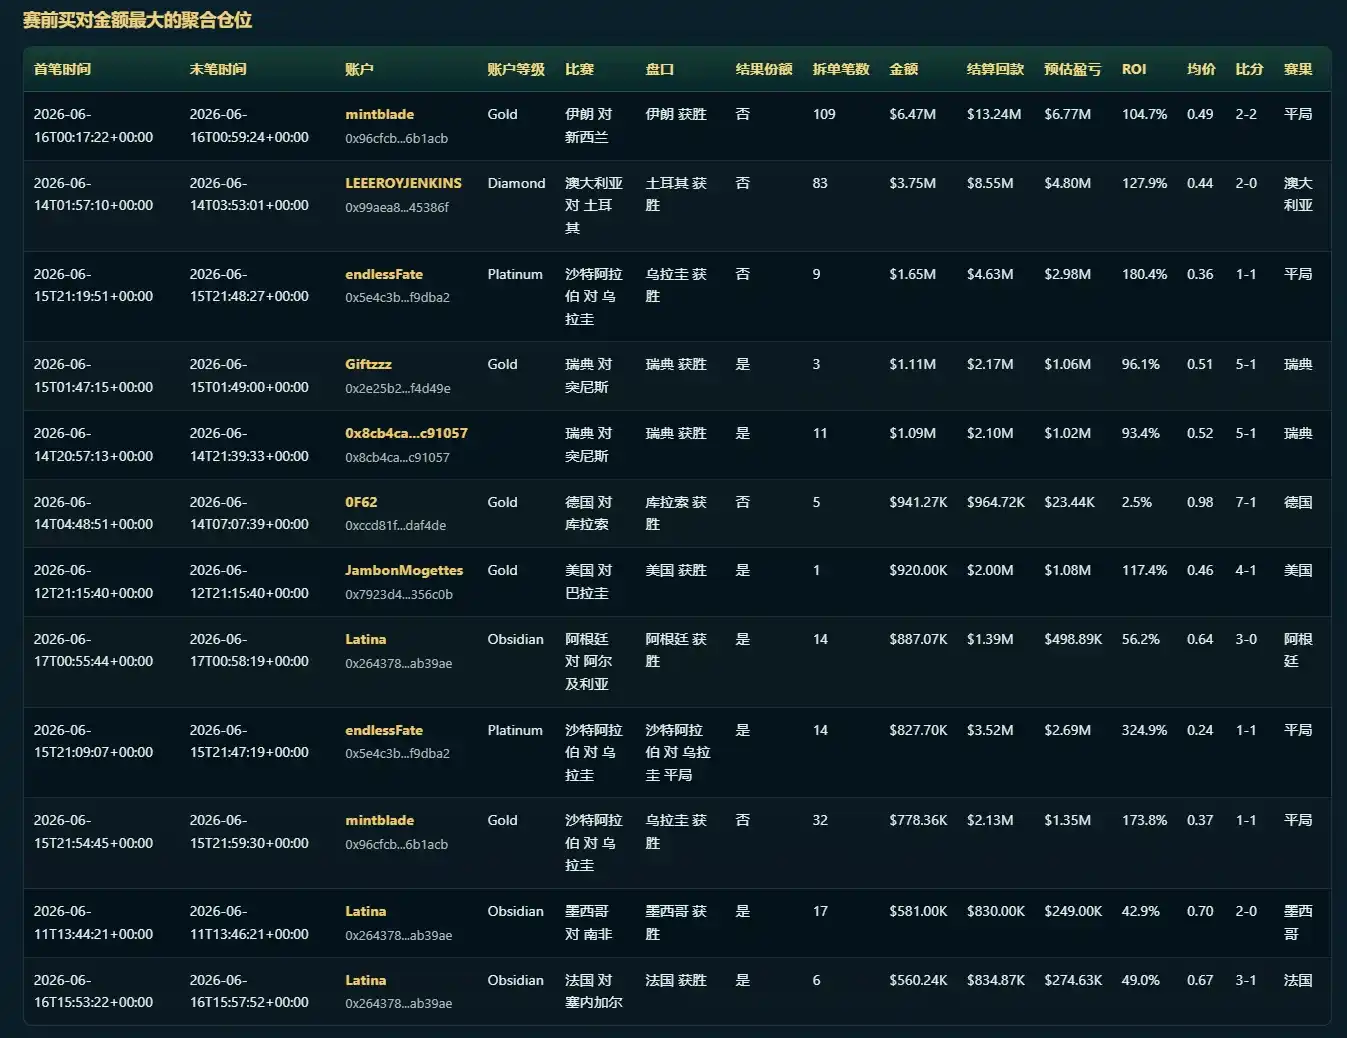Screen dimensions: 1347x1038
Task: Click the $834.87K settlement cell
Action: tap(996, 980)
